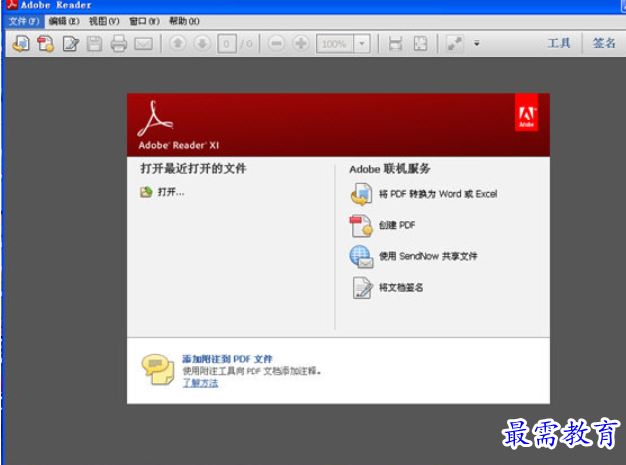Click the 创建 PDF document icon
This screenshot has width=626, height=465.
tap(361, 226)
